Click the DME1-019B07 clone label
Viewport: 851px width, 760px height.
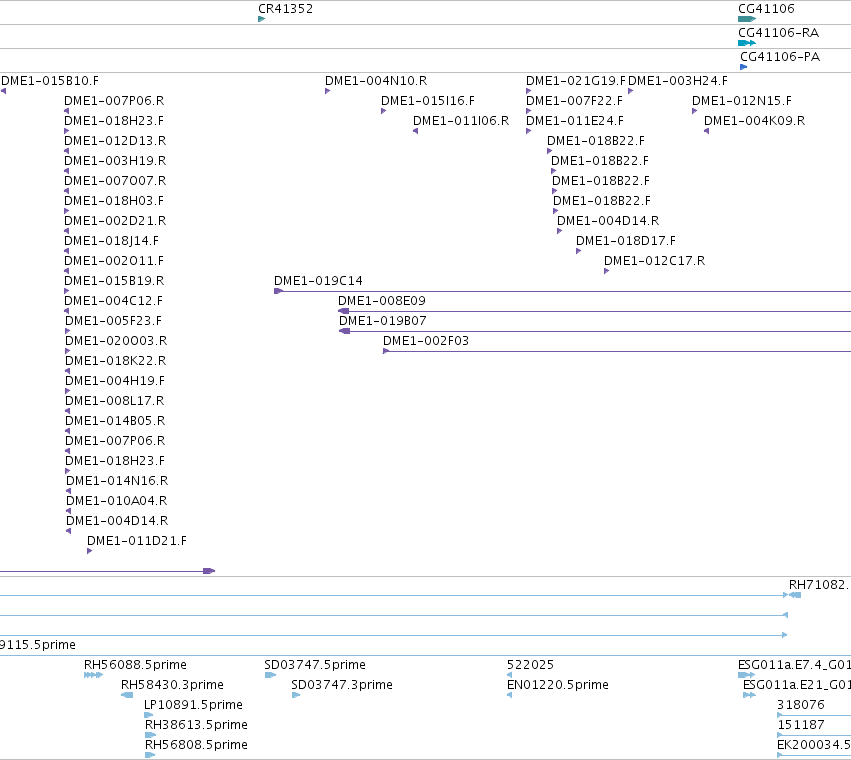pos(383,321)
